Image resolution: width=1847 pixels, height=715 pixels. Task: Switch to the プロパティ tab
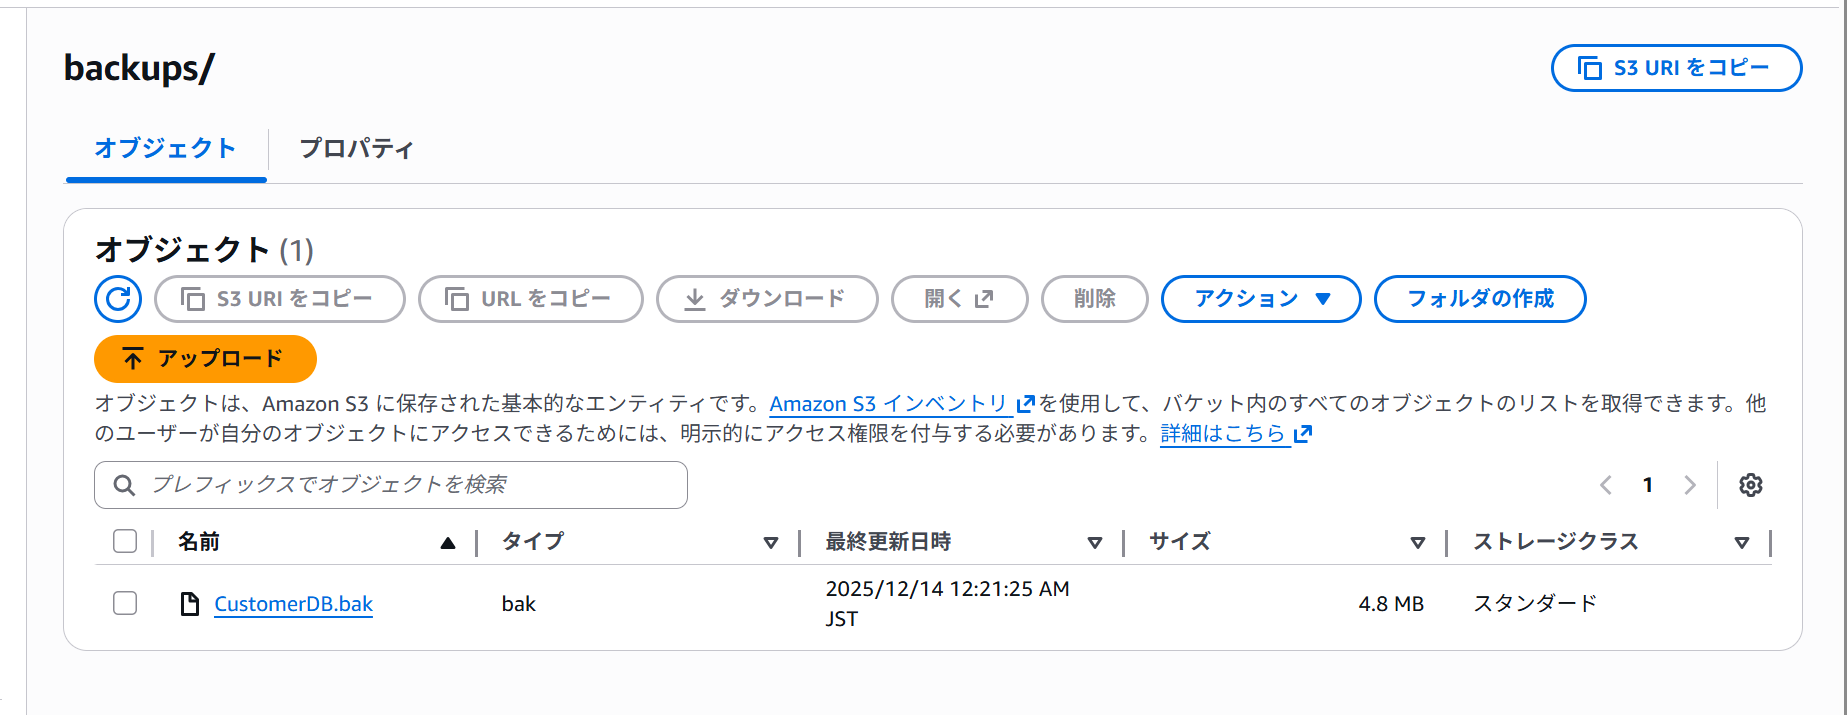click(356, 149)
